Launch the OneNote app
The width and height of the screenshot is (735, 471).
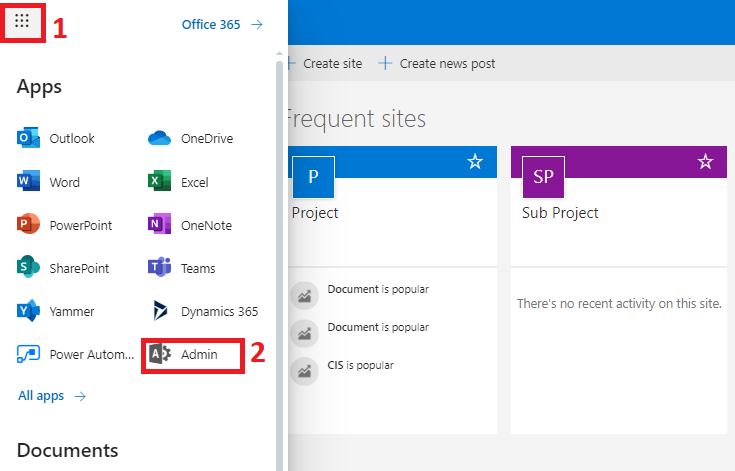tap(192, 226)
